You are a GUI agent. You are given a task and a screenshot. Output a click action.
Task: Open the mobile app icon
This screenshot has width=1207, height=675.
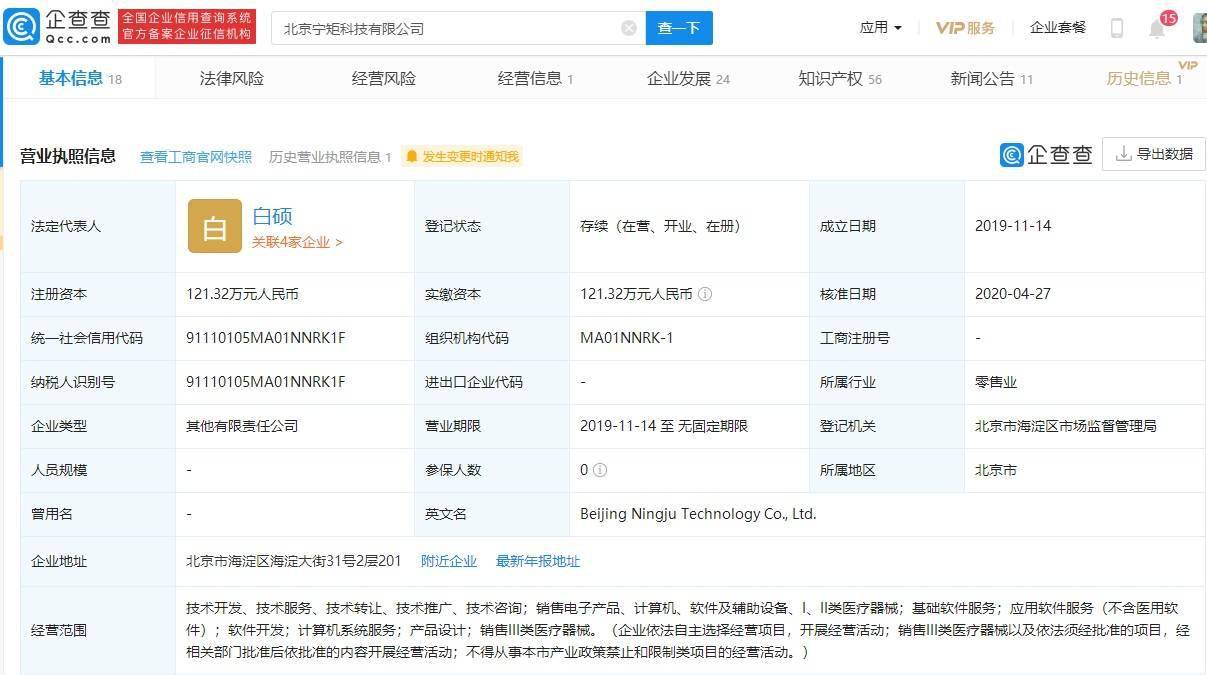[x=1117, y=28]
